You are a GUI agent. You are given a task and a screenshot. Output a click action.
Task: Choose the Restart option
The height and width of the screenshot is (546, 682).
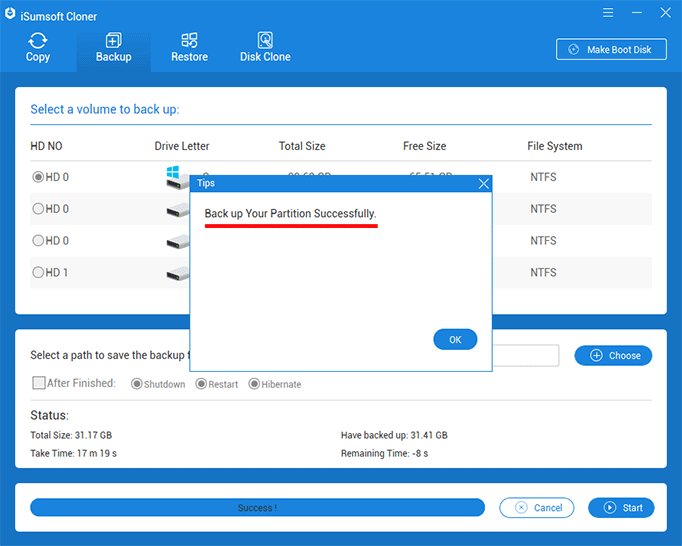point(201,384)
